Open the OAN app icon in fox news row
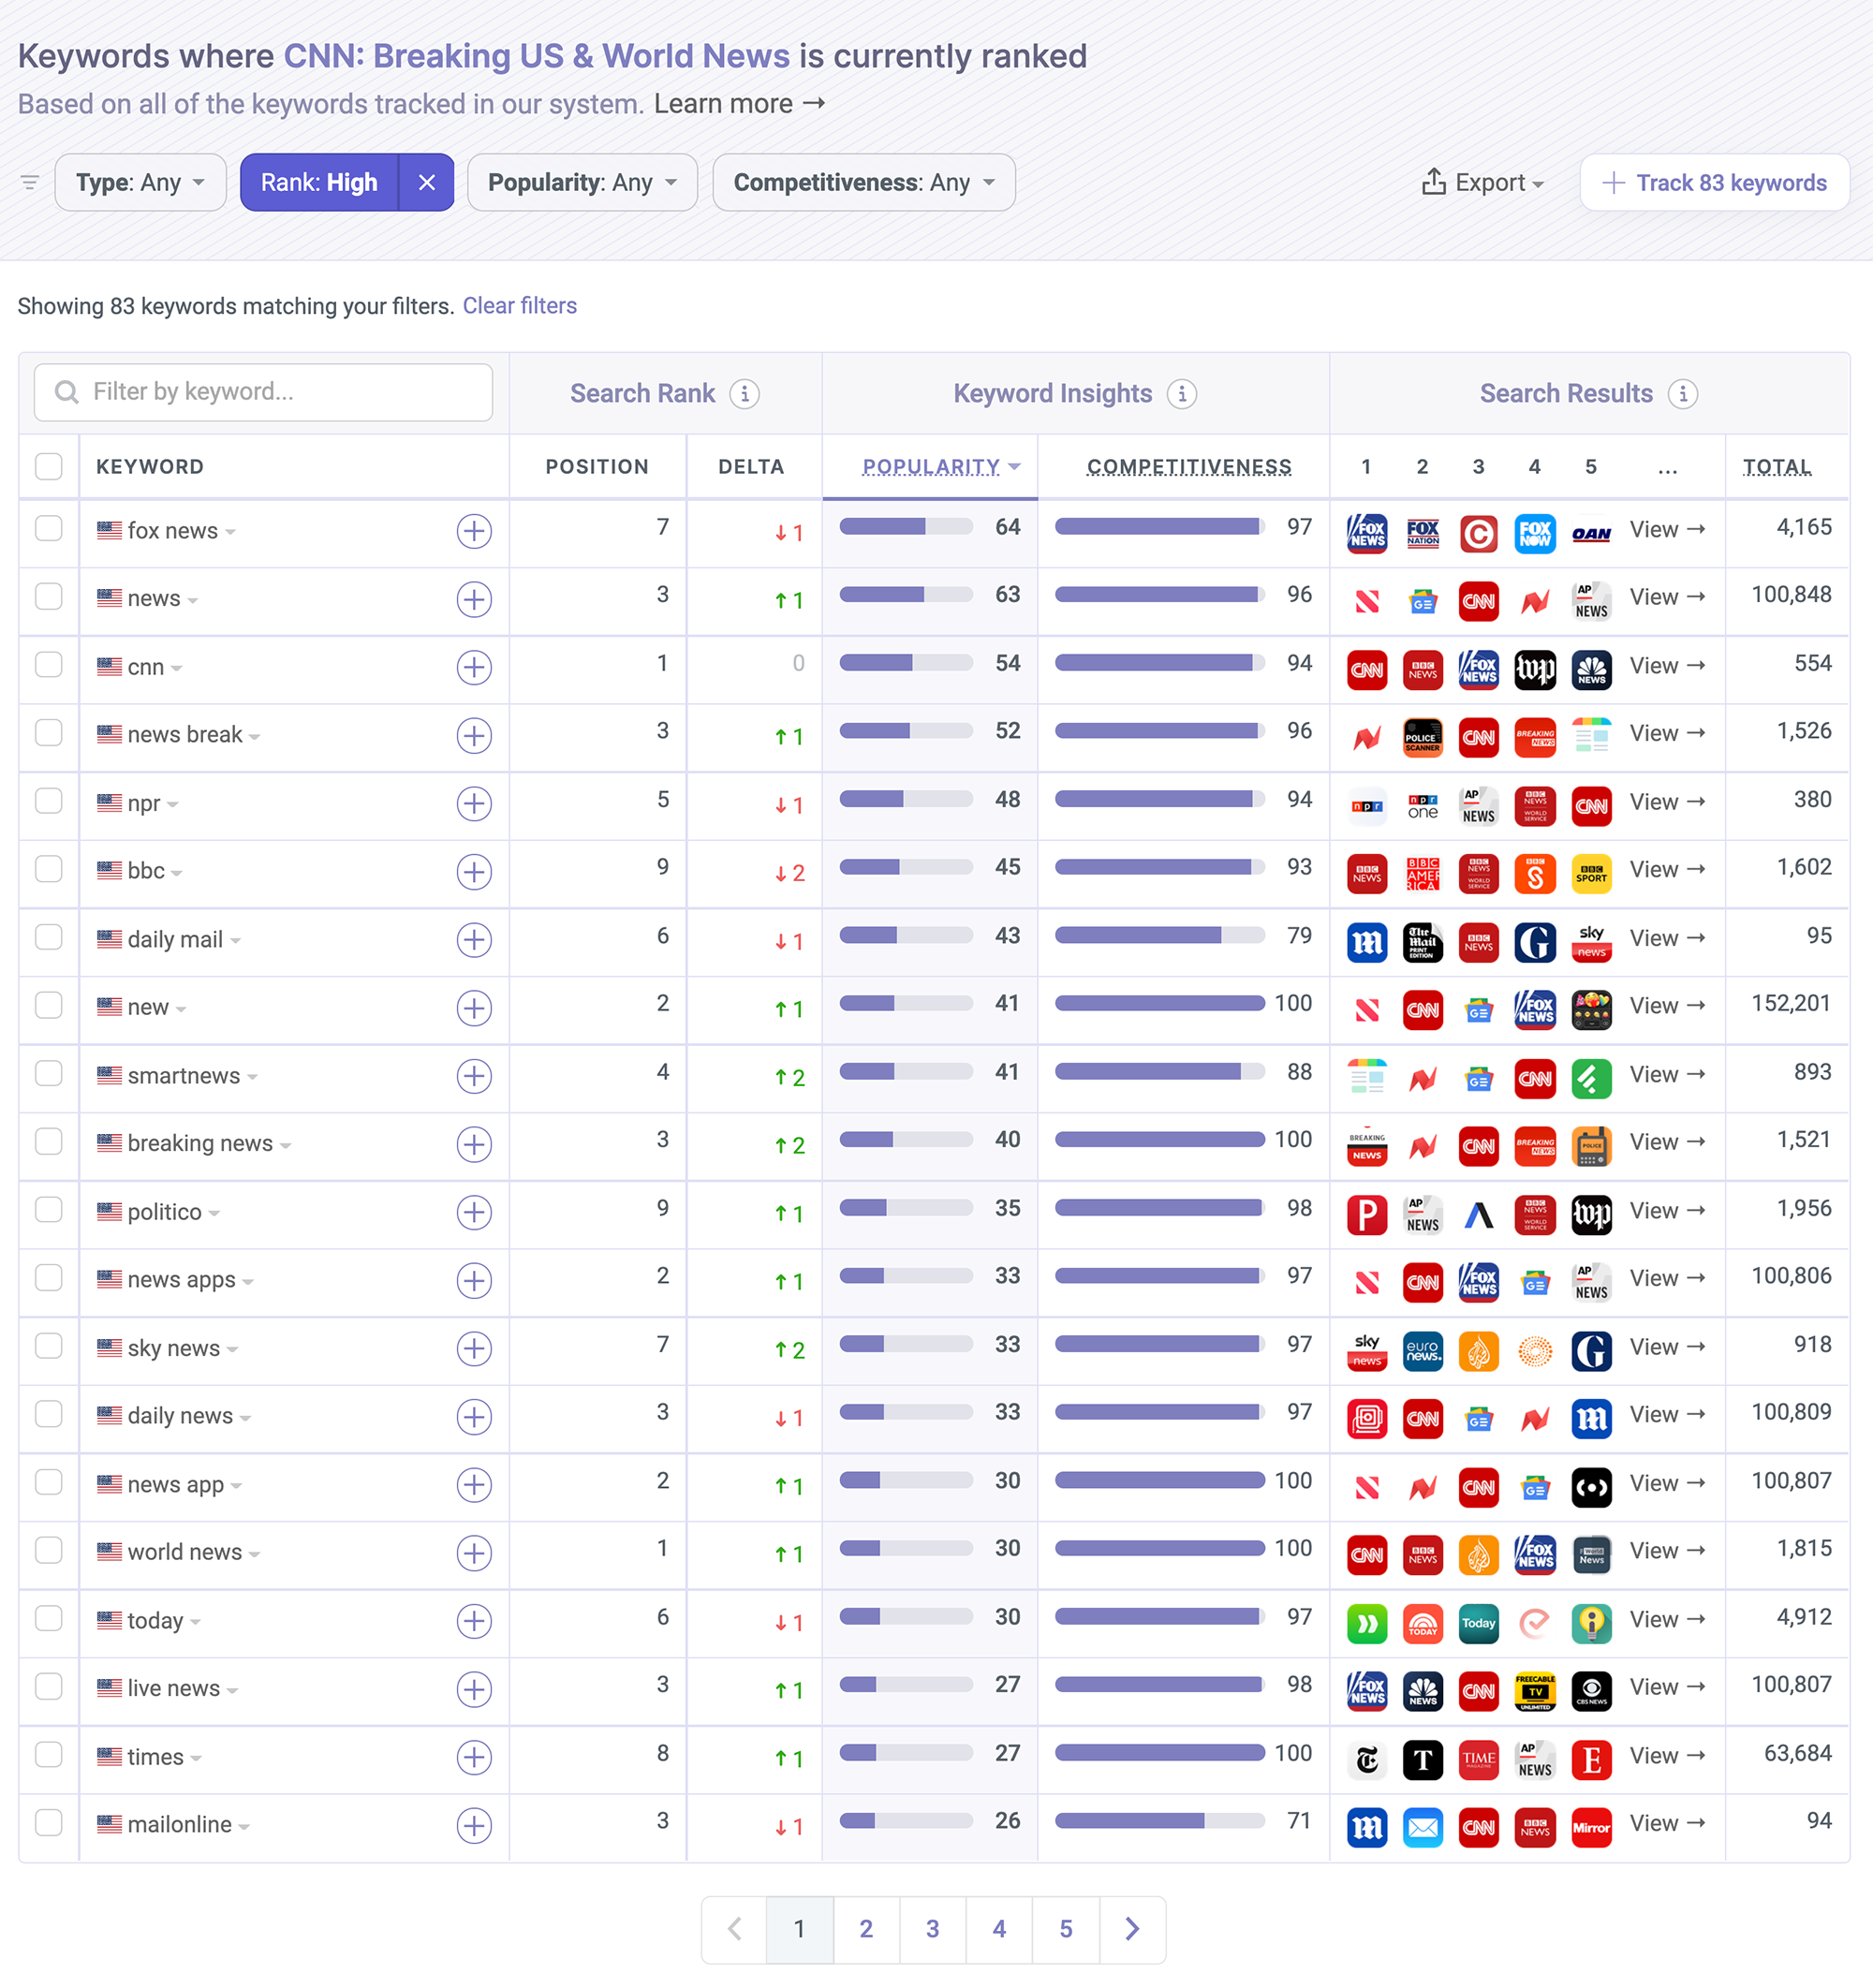1873x1988 pixels. pos(1591,533)
